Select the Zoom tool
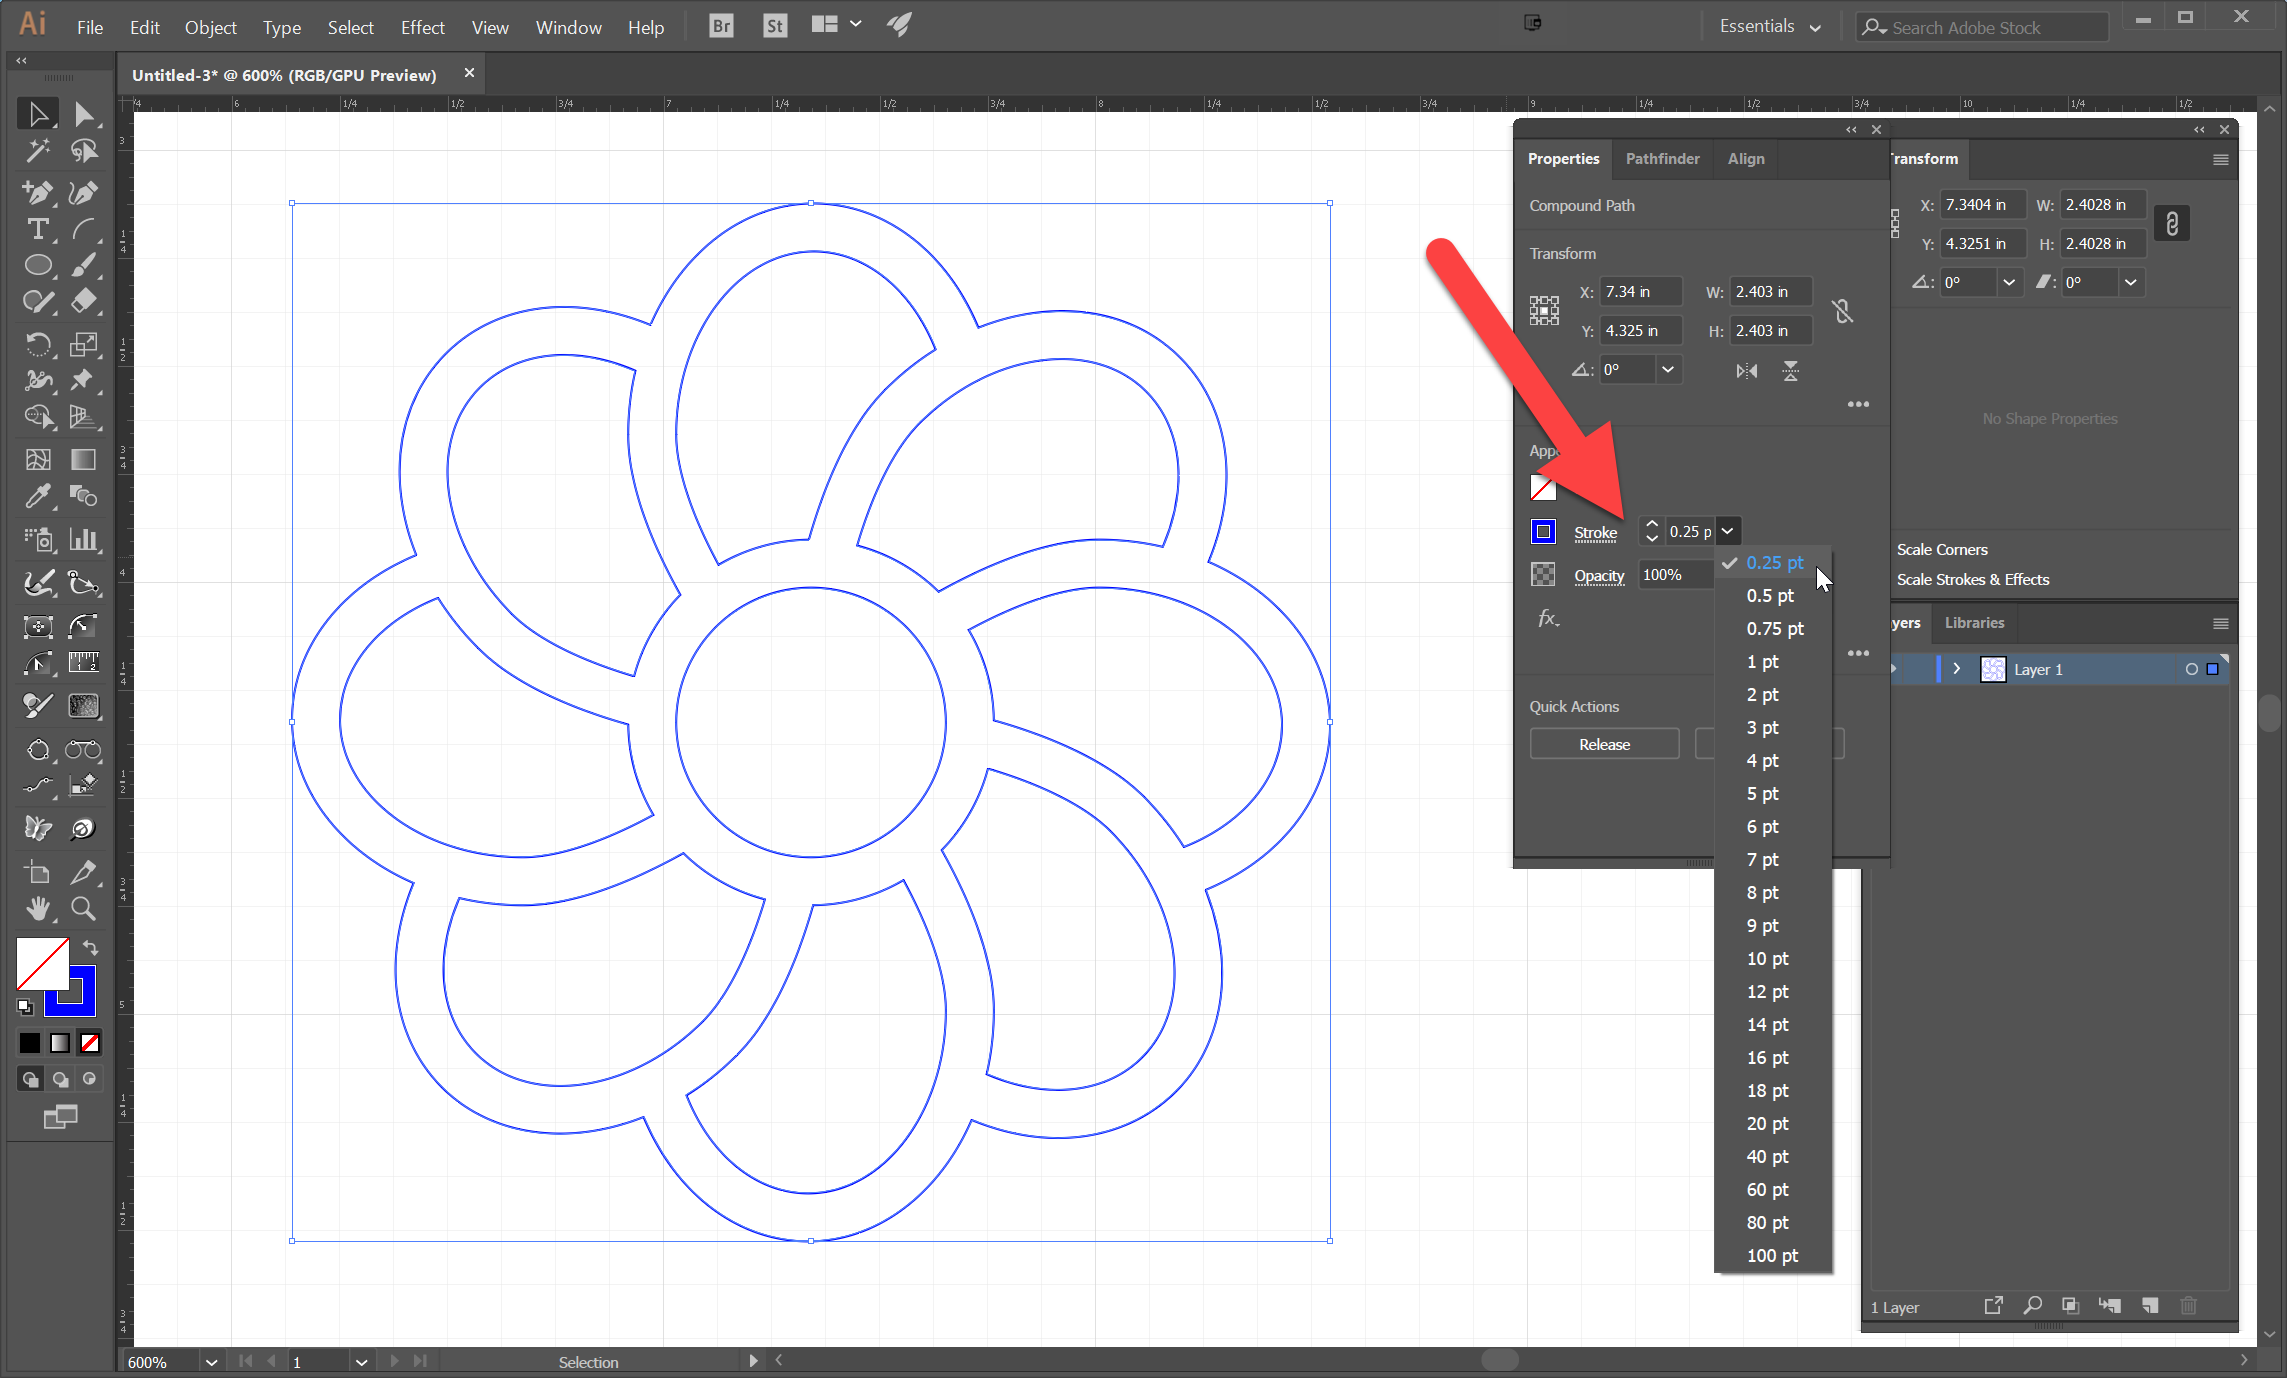Image resolution: width=2287 pixels, height=1378 pixels. (83, 909)
